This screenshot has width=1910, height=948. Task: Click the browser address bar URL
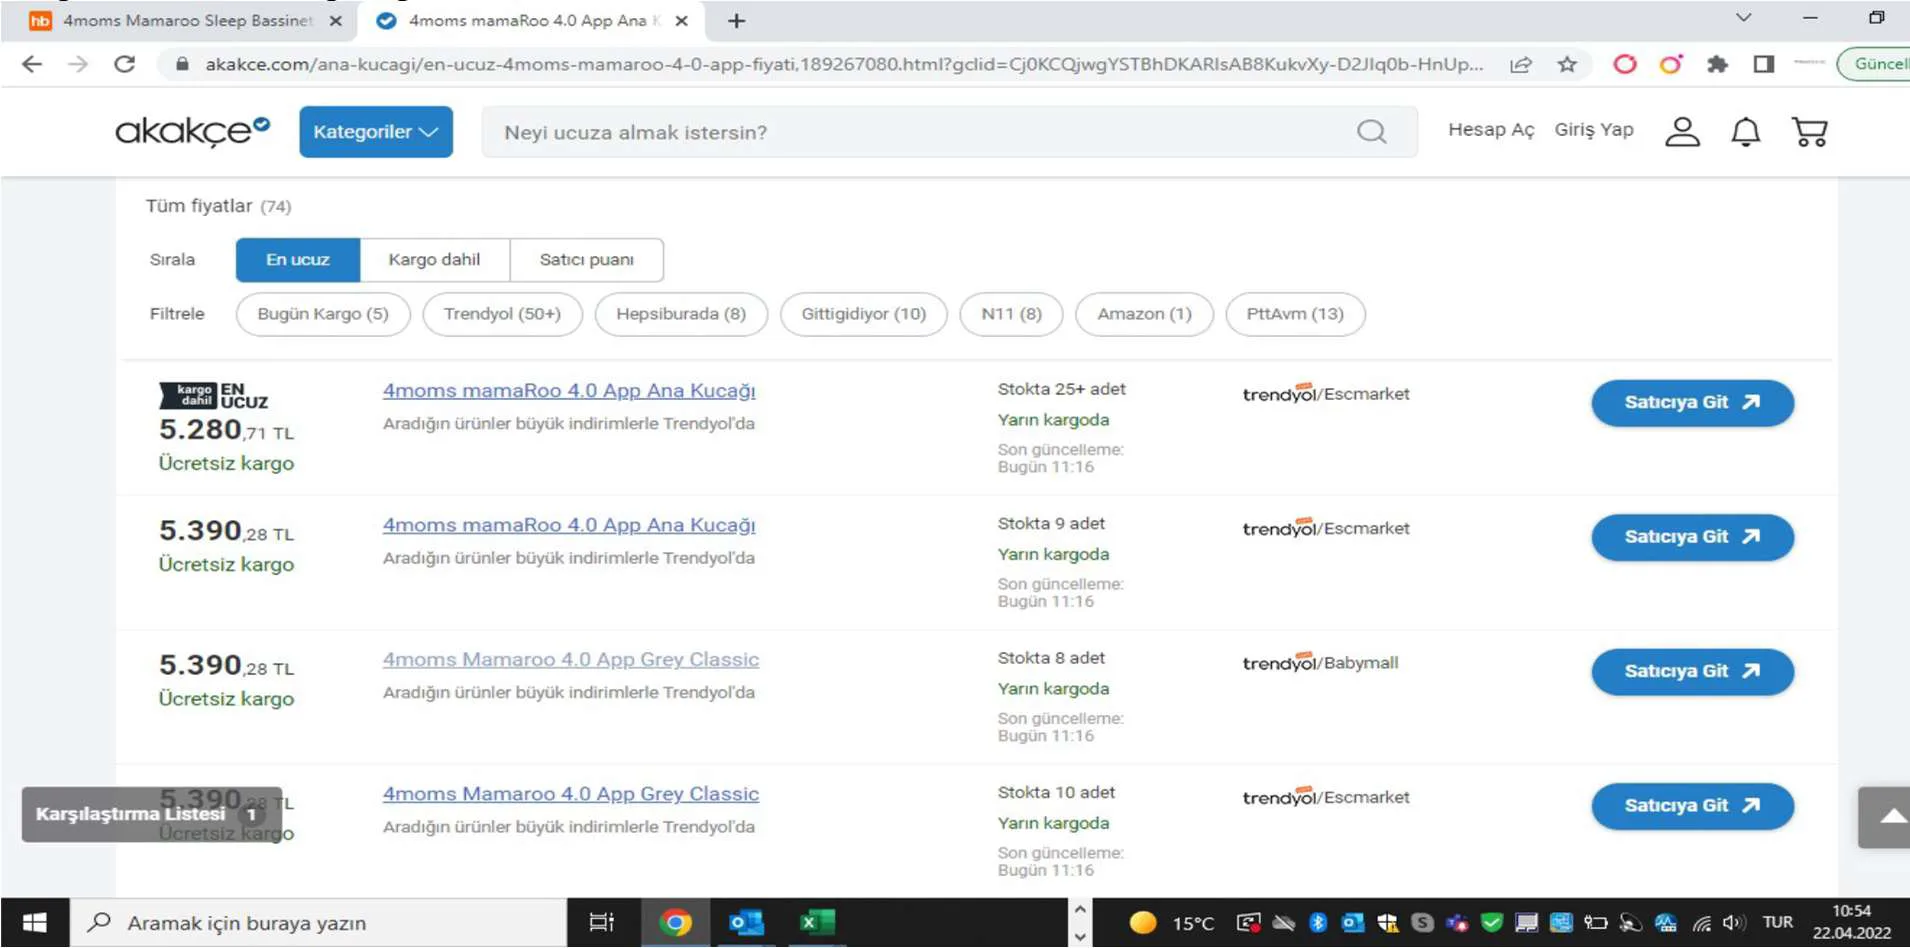point(843,64)
